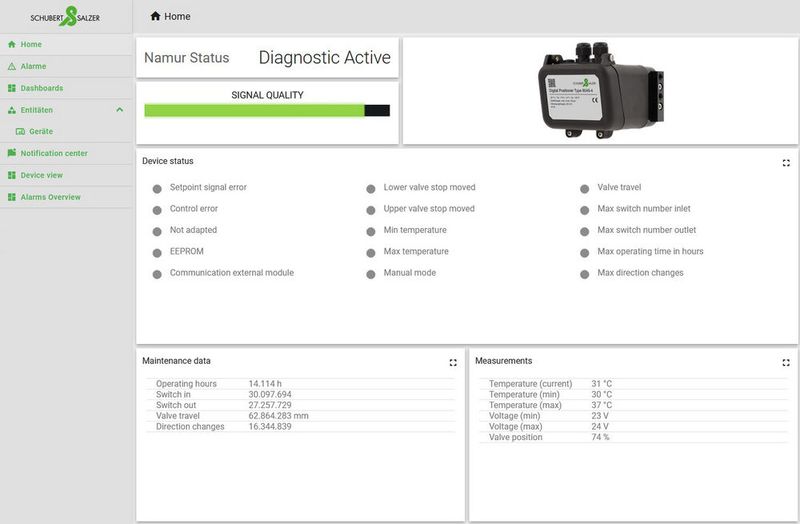Click Voltage (min) value 23 V
The height and width of the screenshot is (524, 800).
click(600, 416)
